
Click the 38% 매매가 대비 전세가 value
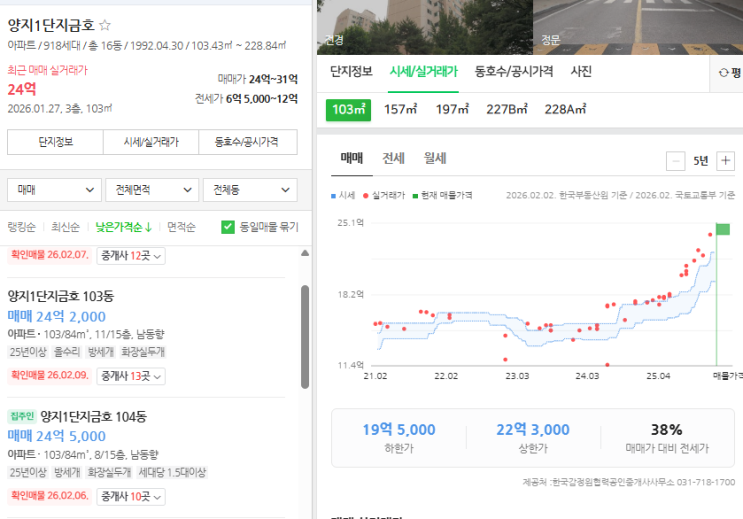point(666,430)
